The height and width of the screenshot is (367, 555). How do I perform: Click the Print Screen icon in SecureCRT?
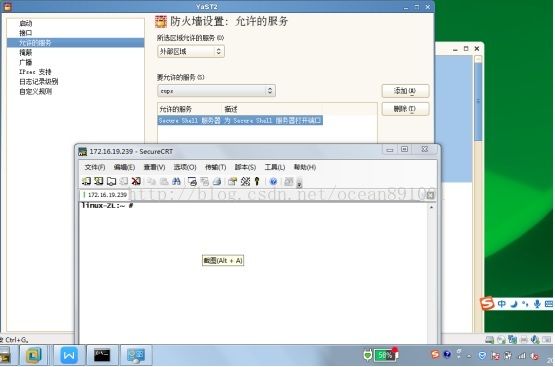point(192,182)
